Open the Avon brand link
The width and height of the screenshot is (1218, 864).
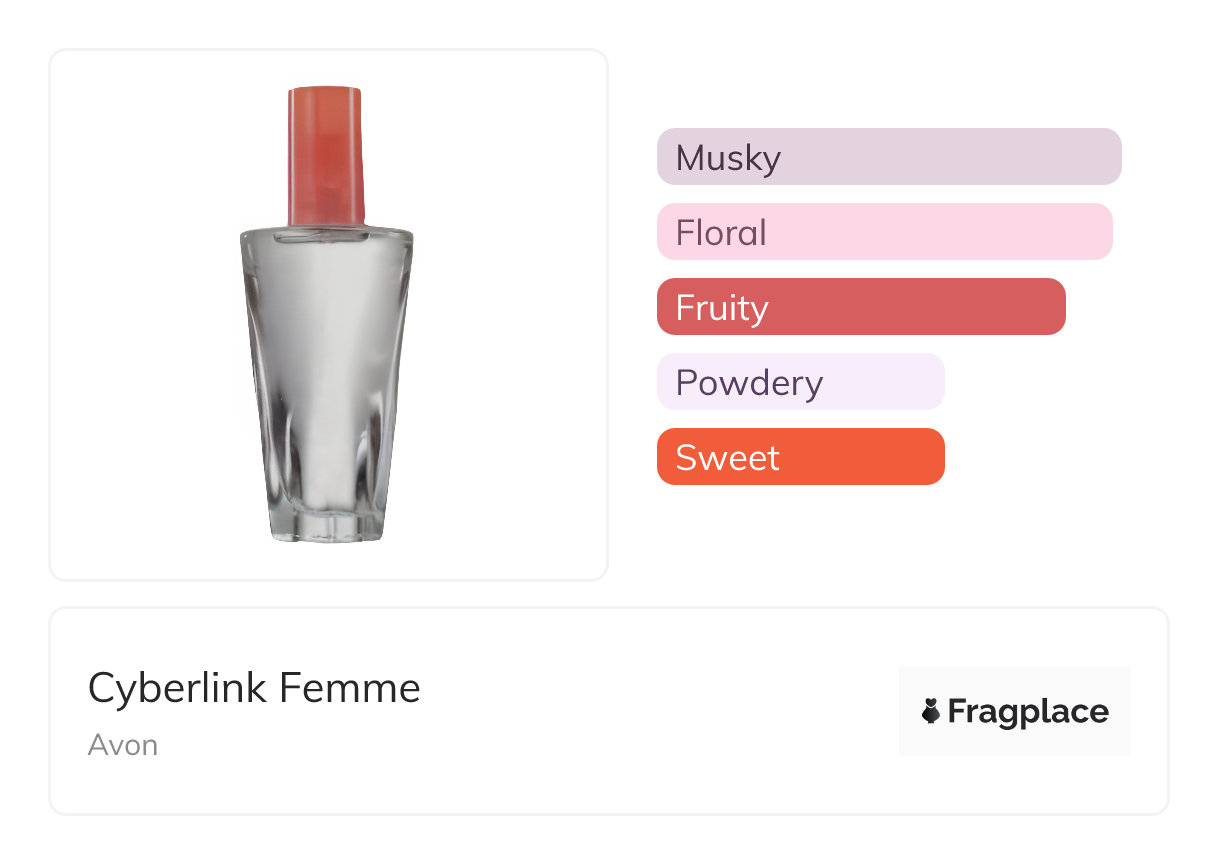pyautogui.click(x=123, y=745)
